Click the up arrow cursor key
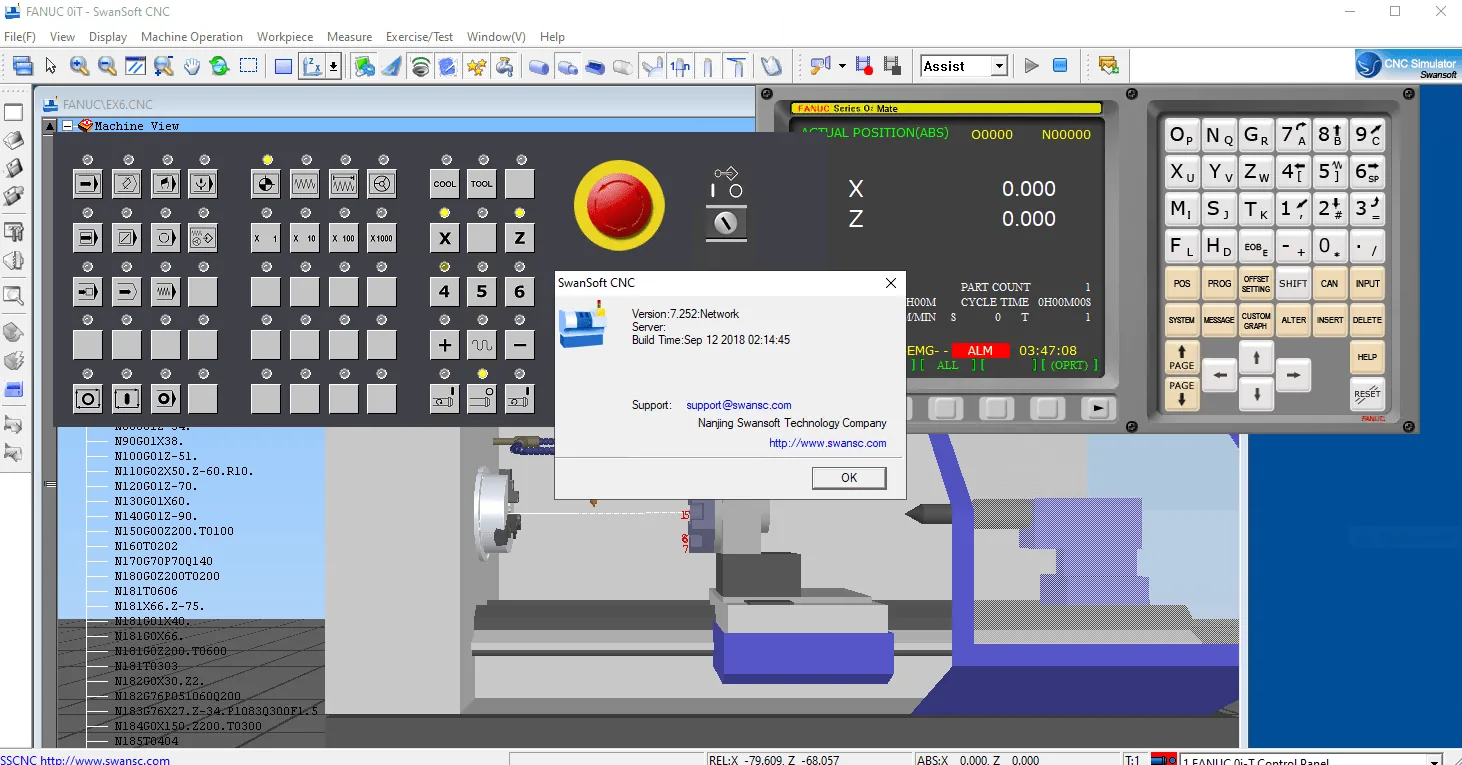The image size is (1462, 765). pos(1256,357)
